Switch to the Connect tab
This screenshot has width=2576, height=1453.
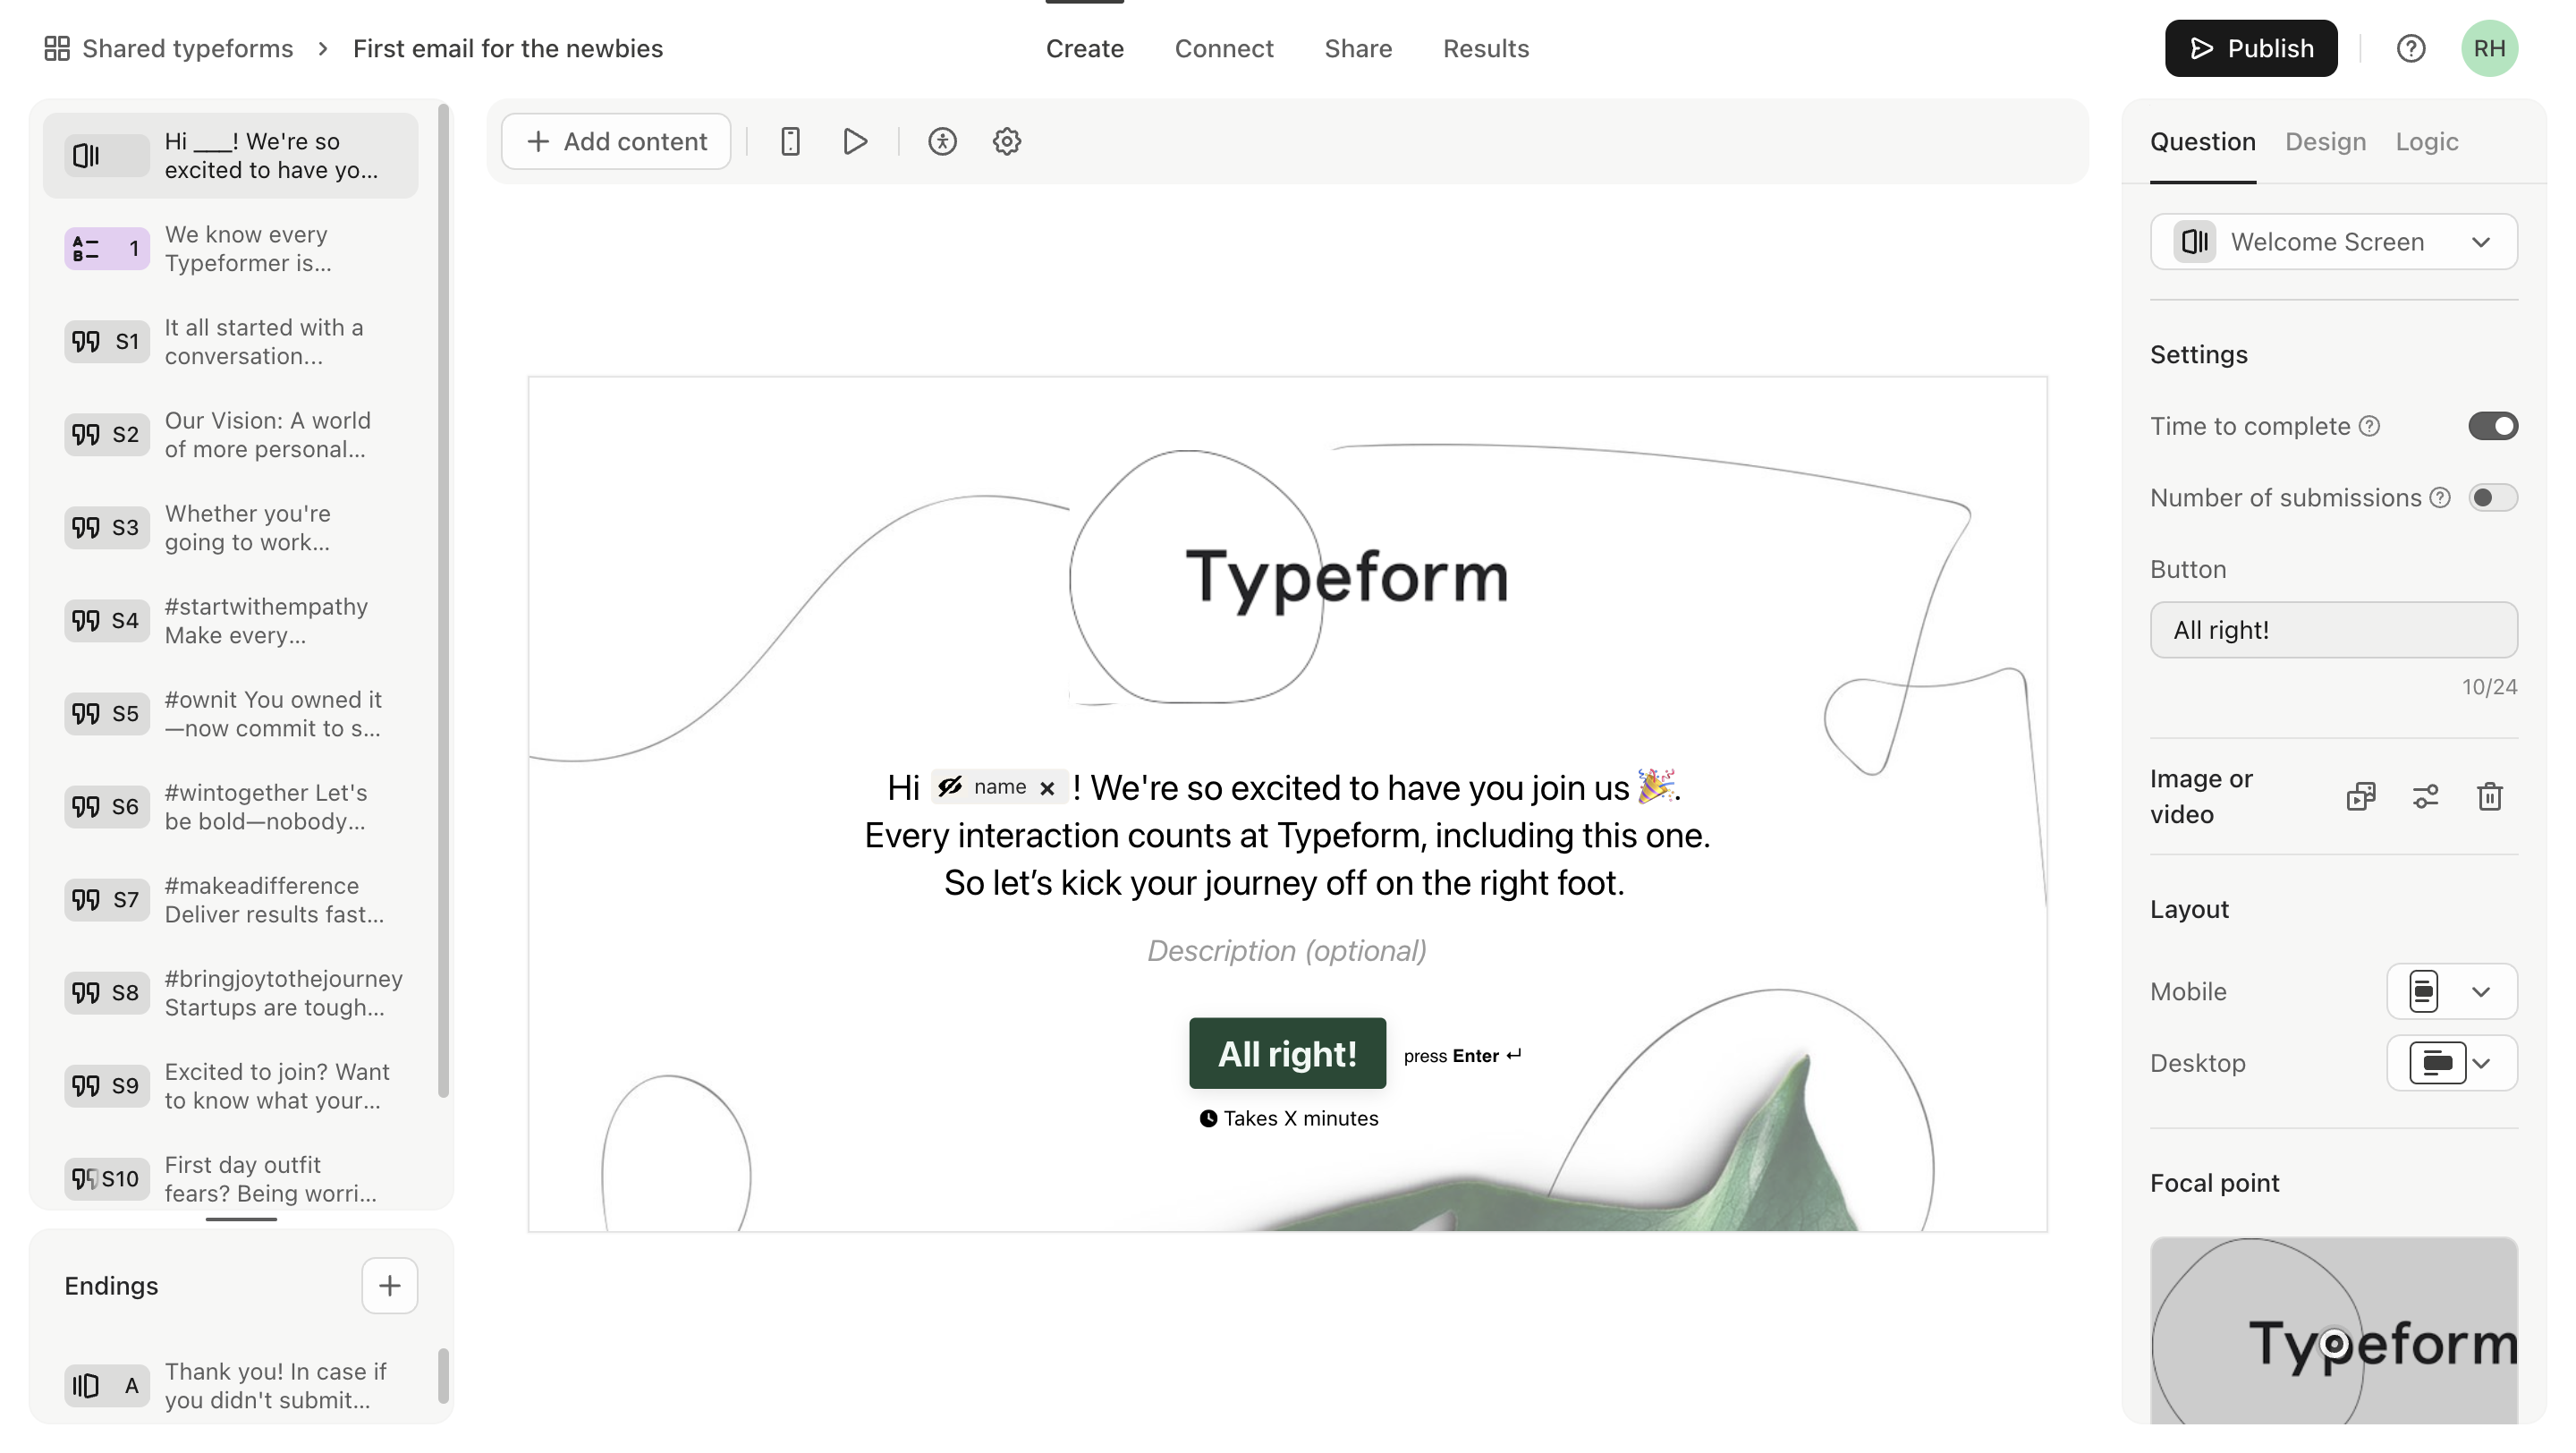coord(1224,48)
